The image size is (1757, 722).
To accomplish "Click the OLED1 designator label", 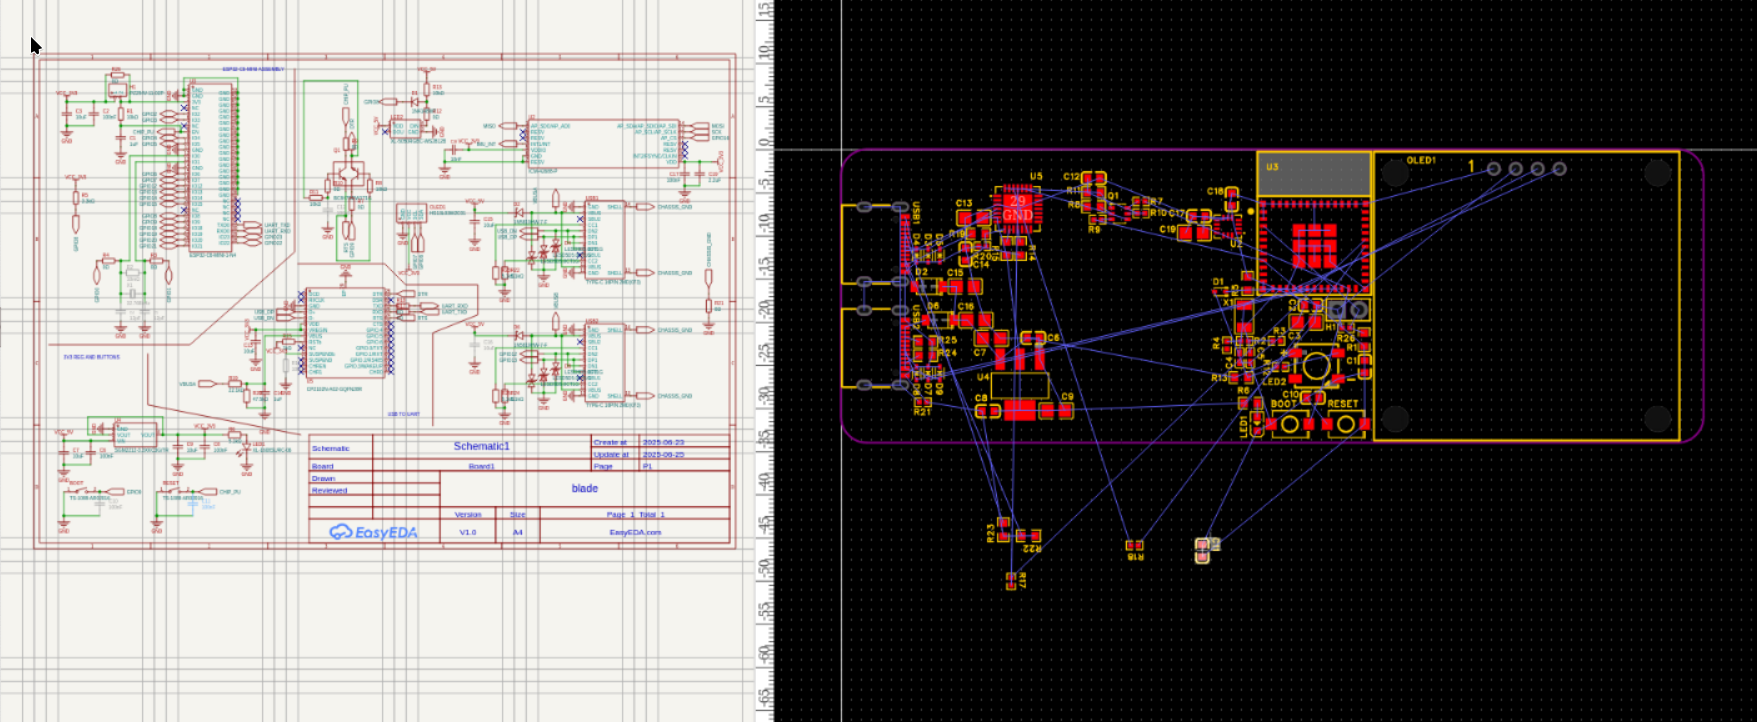I will pyautogui.click(x=1420, y=160).
